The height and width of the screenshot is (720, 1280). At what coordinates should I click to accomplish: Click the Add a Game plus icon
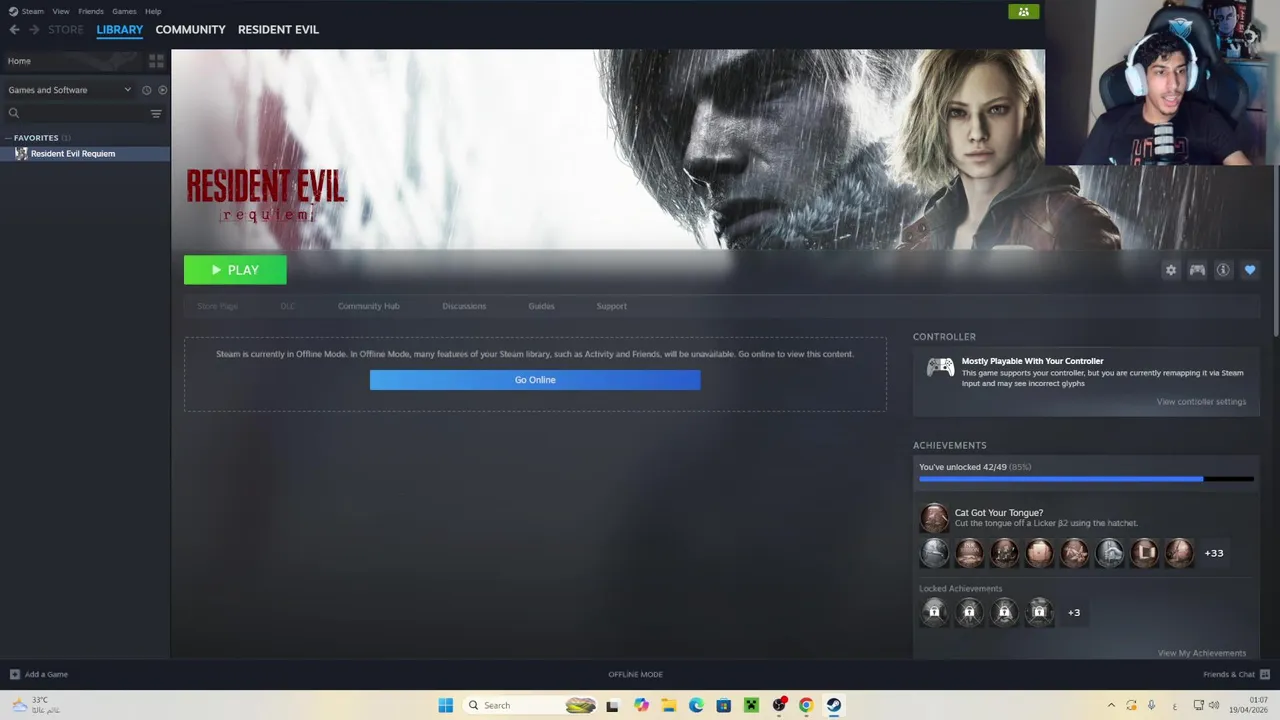(x=14, y=674)
